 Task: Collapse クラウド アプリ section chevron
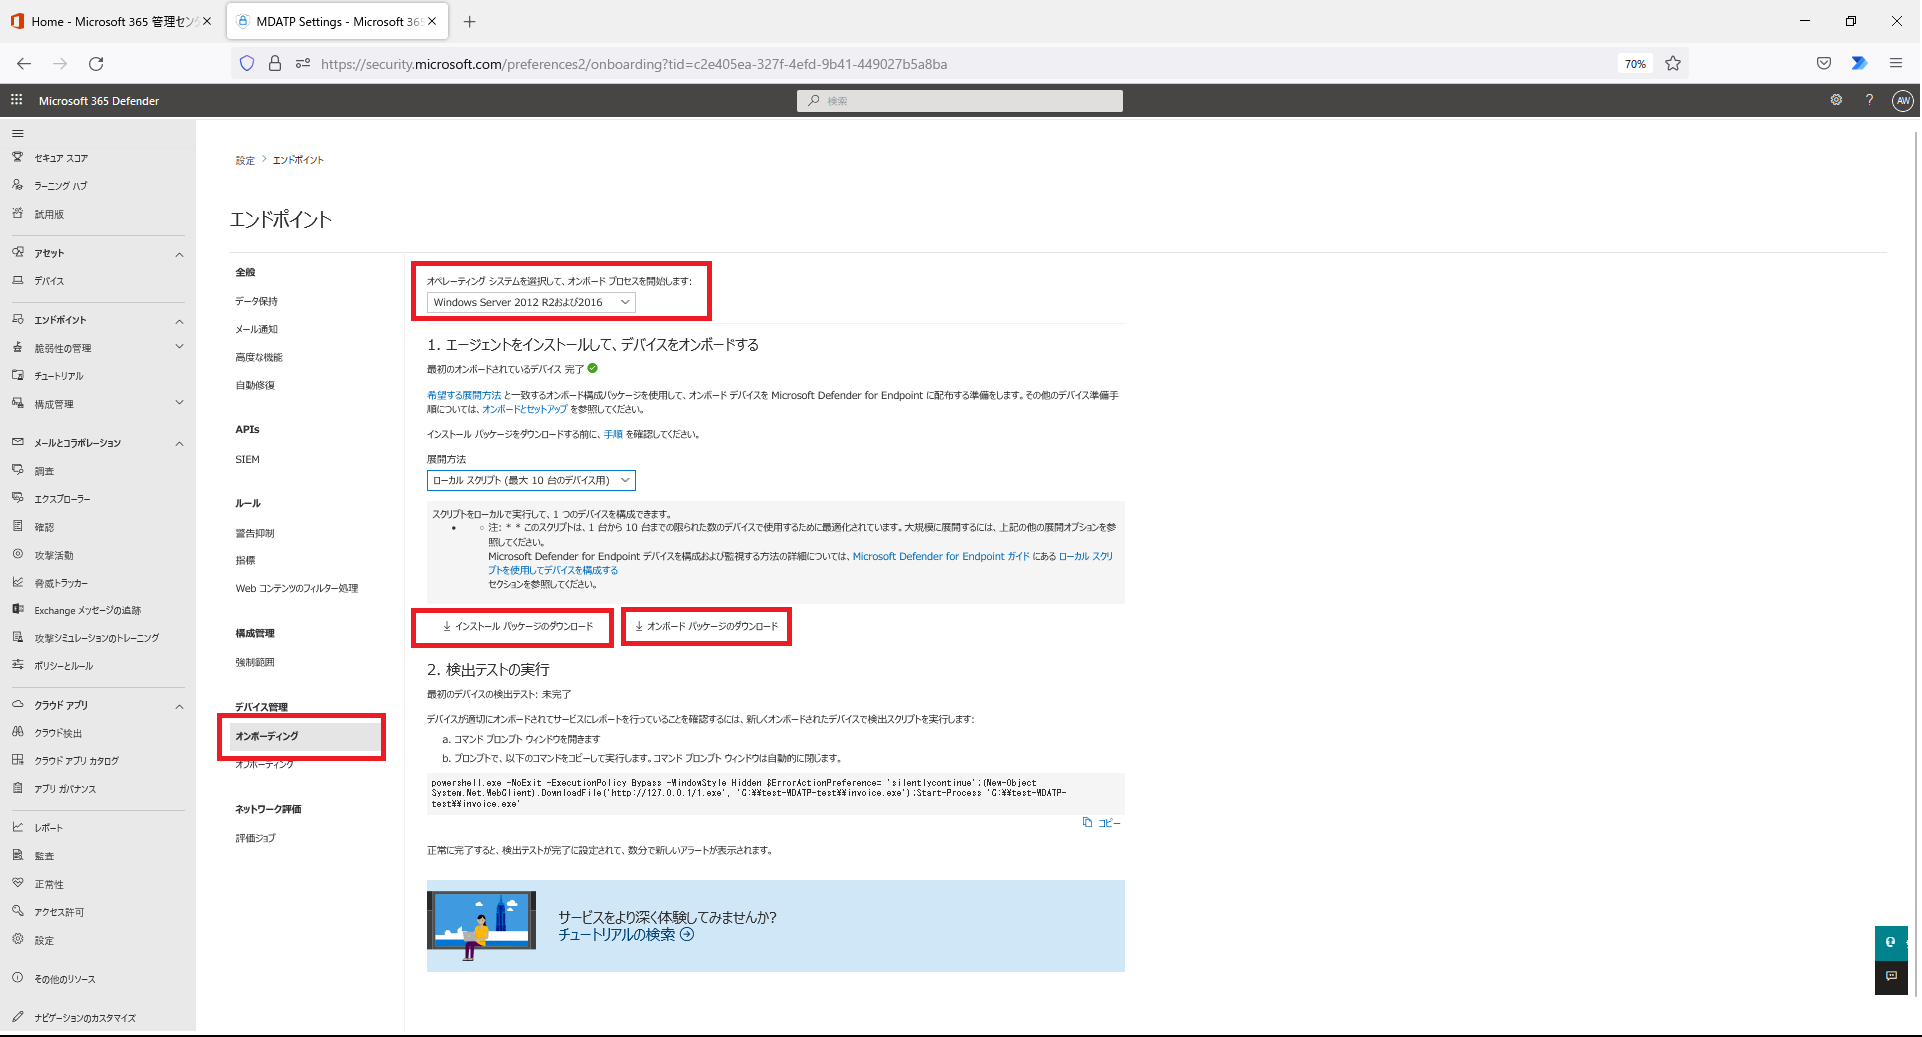179,706
